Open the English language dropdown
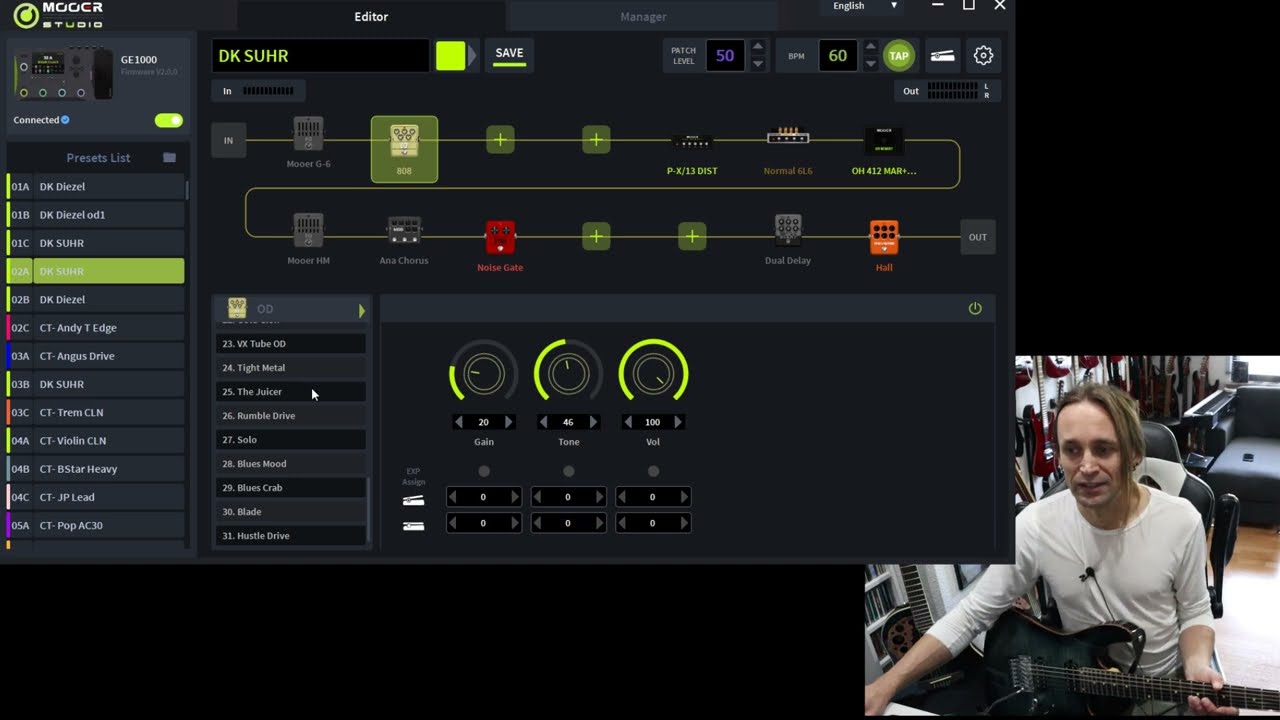 click(865, 6)
